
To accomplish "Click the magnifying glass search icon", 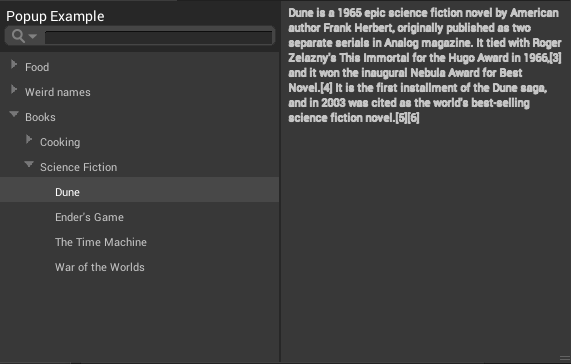I will pos(18,36).
